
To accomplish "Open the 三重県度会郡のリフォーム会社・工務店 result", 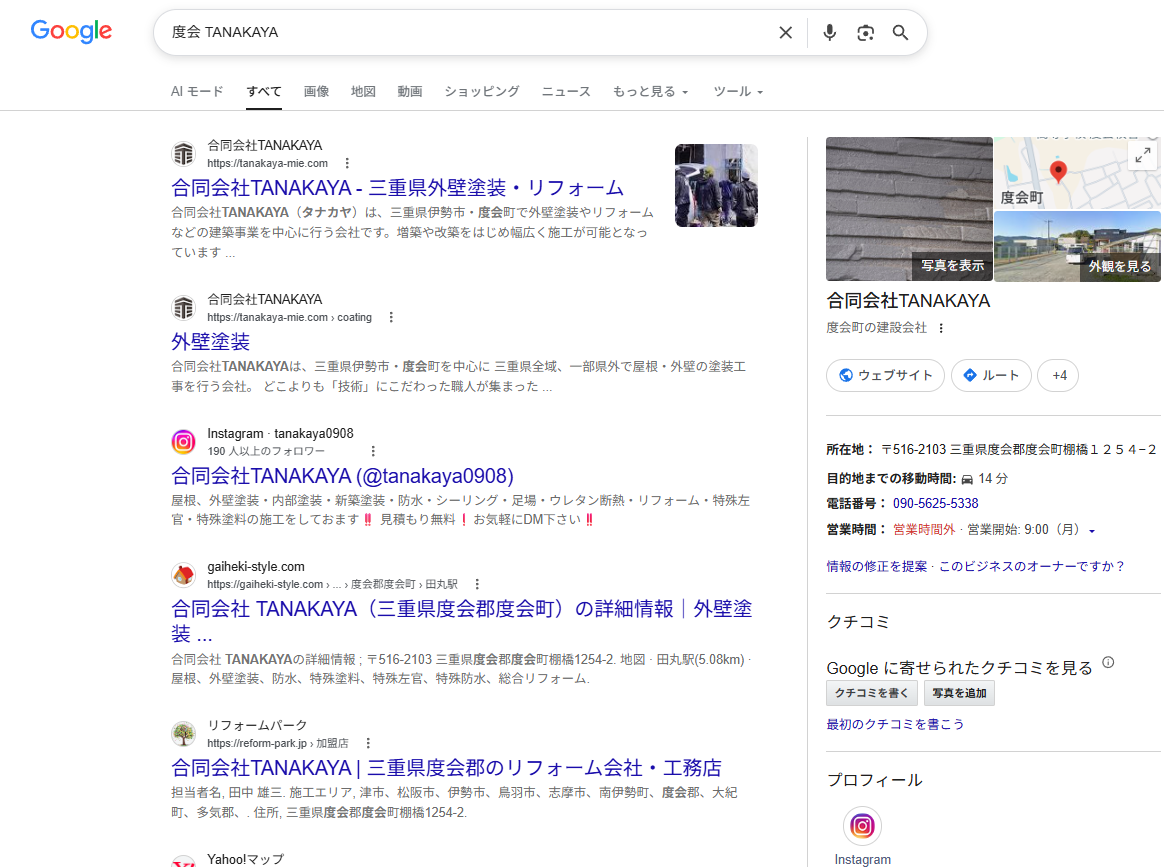I will 446,768.
